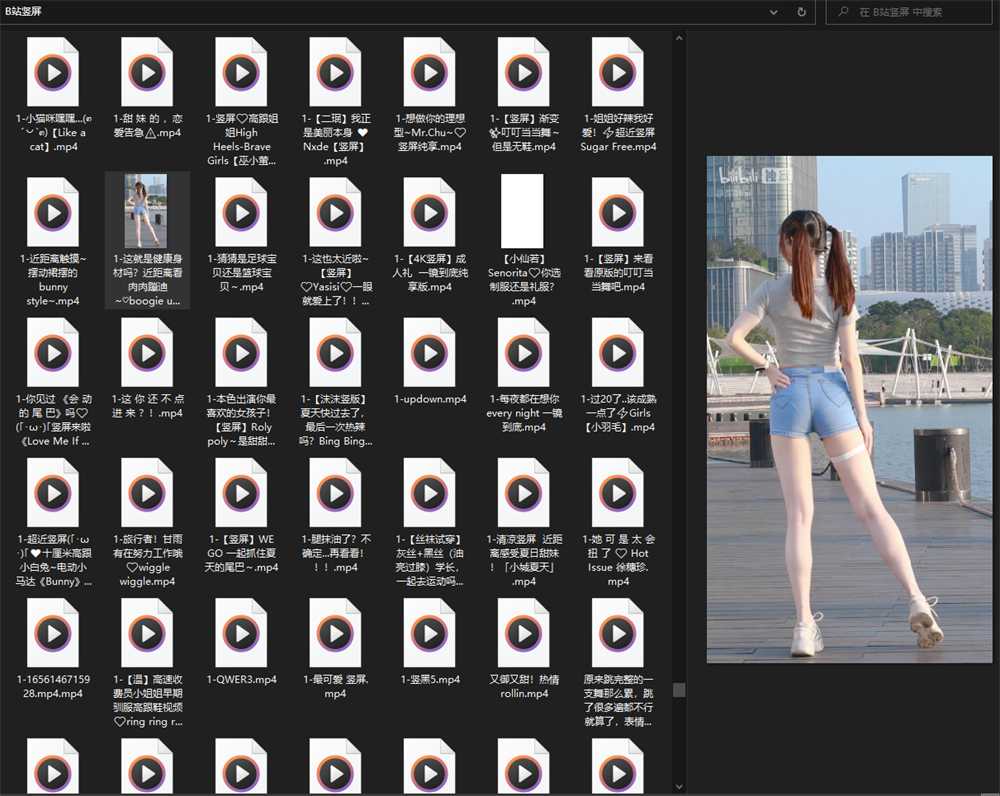Select the "1-竖屏♡高跟姐姐High Heels" entry
Image resolution: width=1000 pixels, height=796 pixels.
(x=241, y=70)
